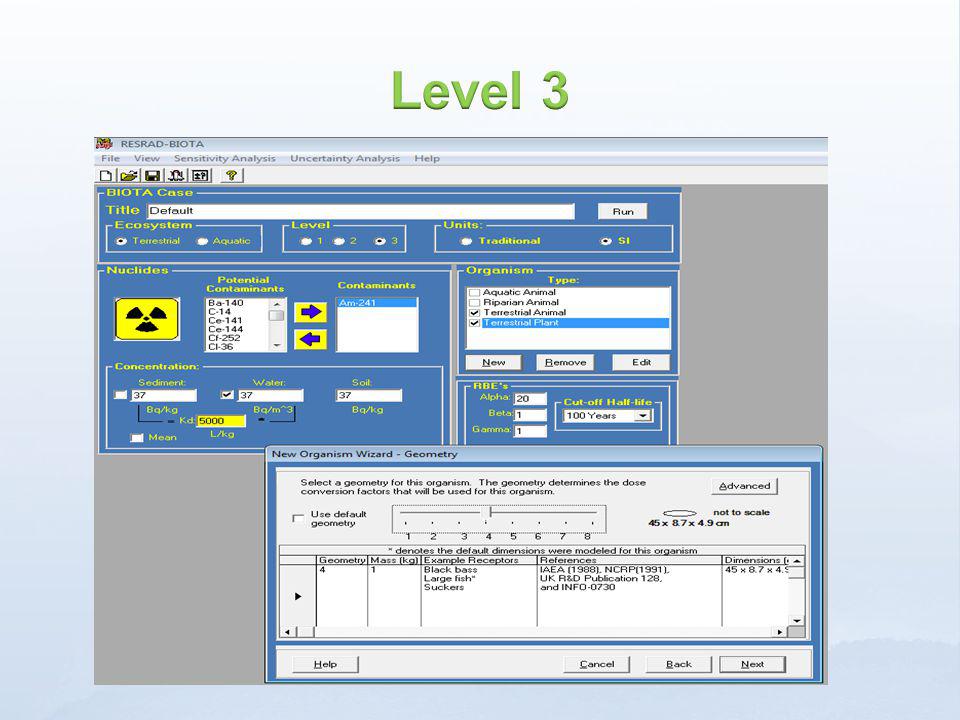This screenshot has width=960, height=720.
Task: Open the View menu
Action: 146,159
